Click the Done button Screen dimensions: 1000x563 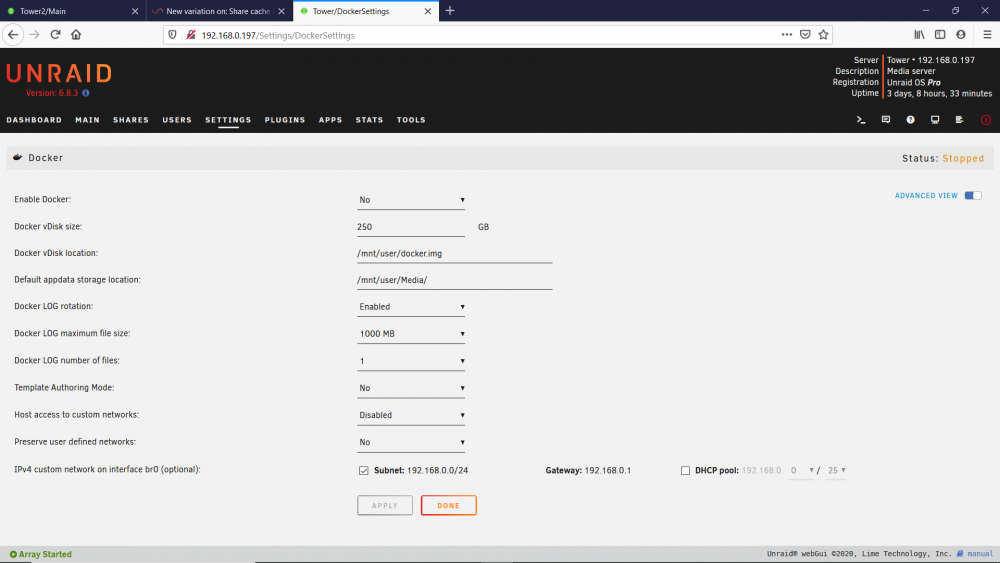(448, 506)
